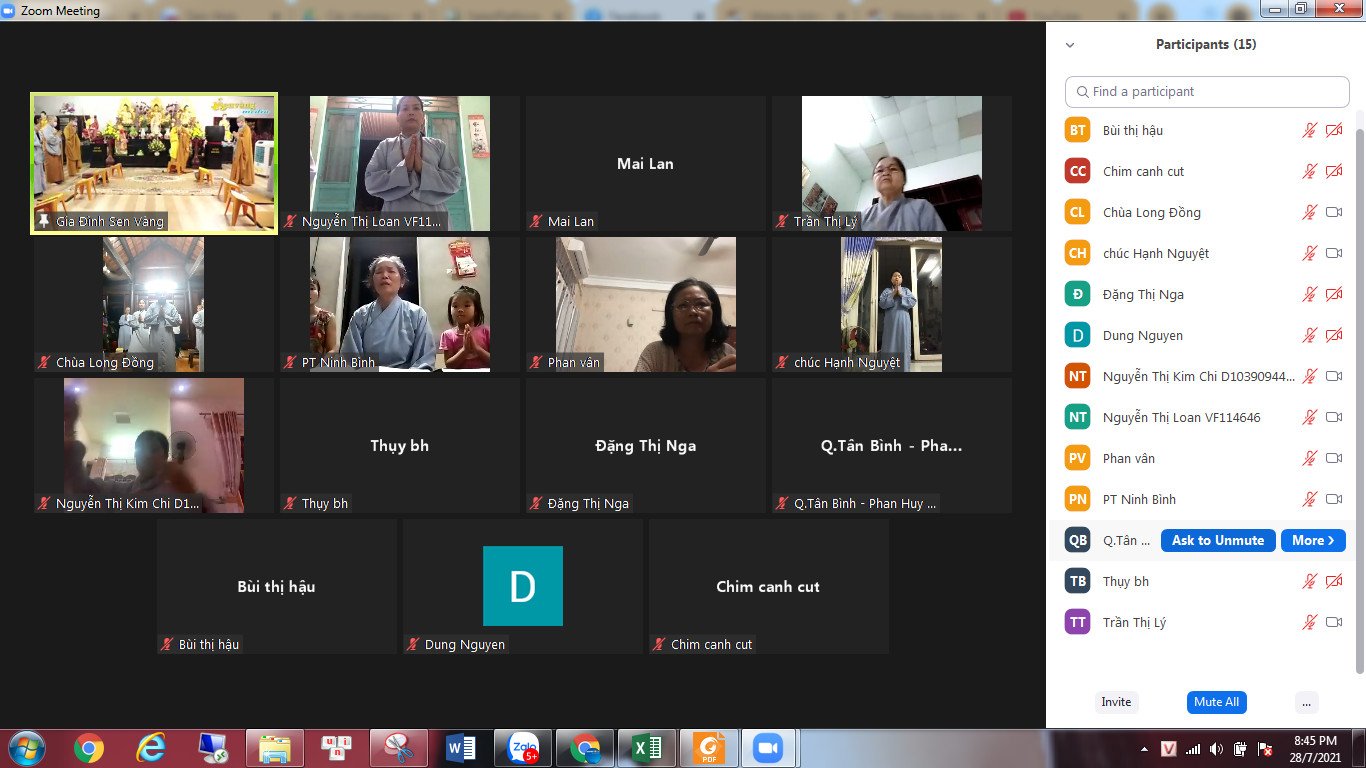The width and height of the screenshot is (1366, 768).
Task: Click the Gia Đình Sen Vàng video tile
Action: [154, 163]
